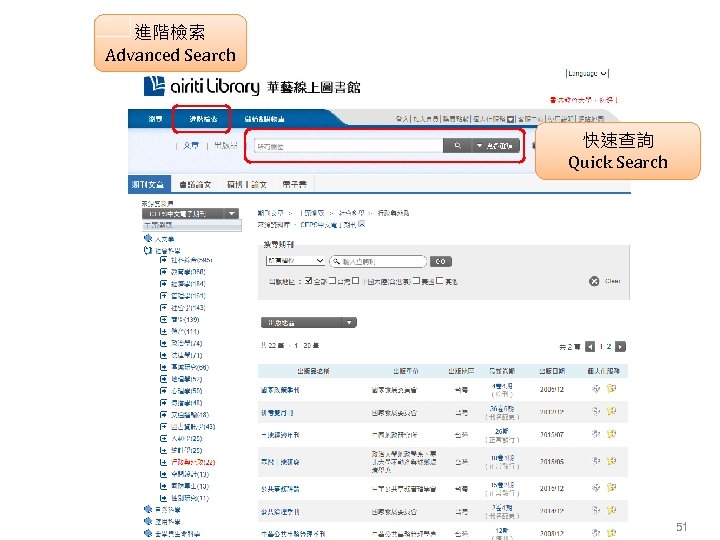The image size is (720, 540).
Task: Uncheck the 全部 region checkbox
Action: [x=309, y=281]
